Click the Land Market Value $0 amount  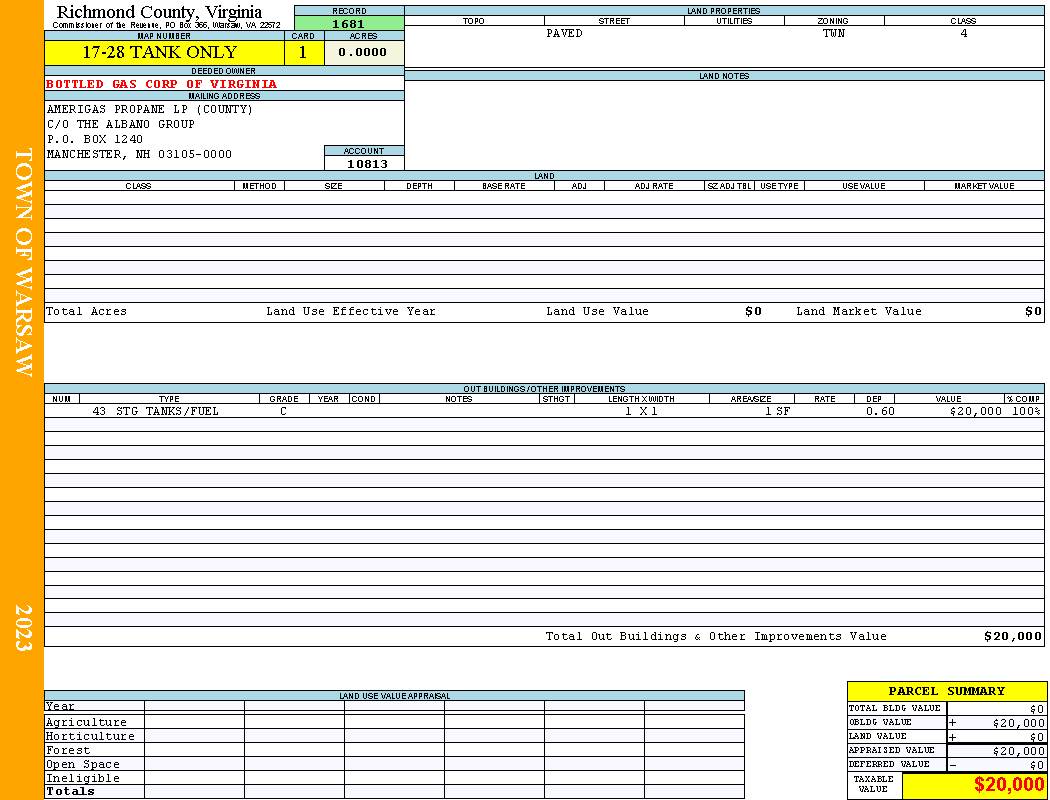point(1033,311)
